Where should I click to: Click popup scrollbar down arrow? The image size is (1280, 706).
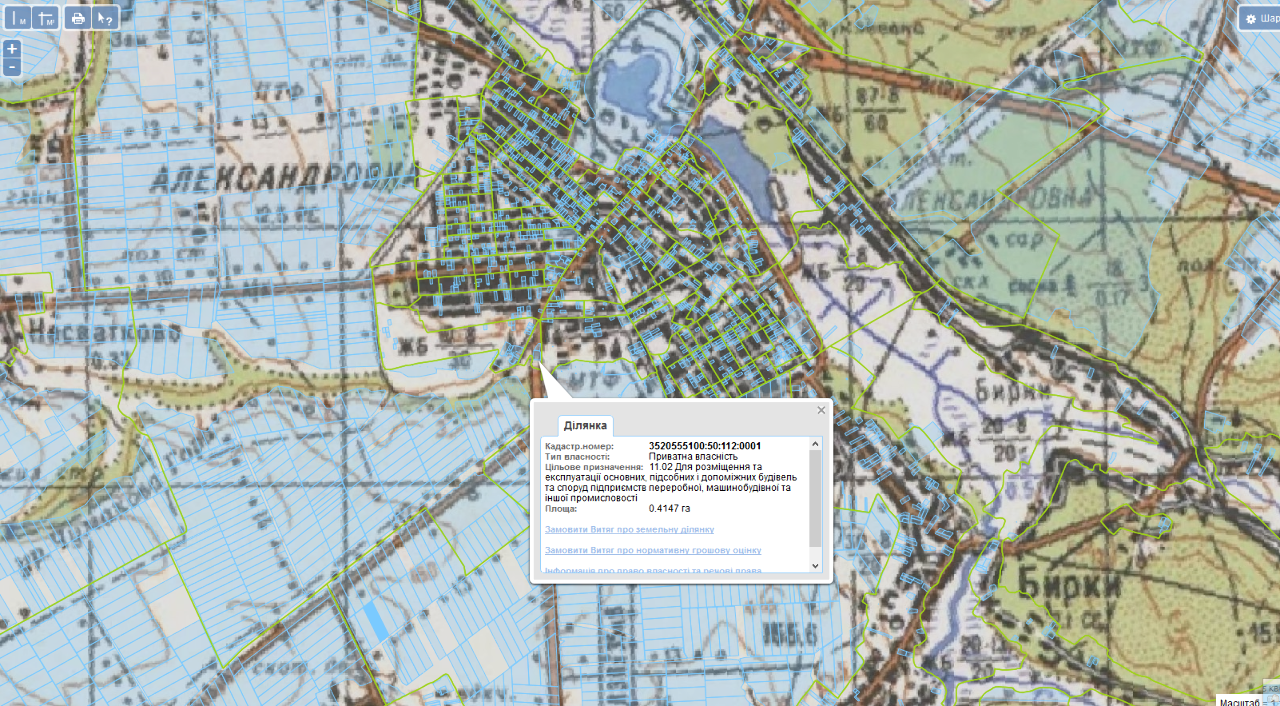coord(815,565)
